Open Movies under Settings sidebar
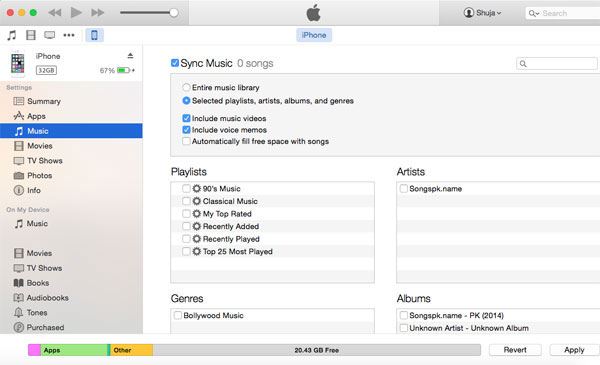This screenshot has height=365, width=600. [71, 146]
